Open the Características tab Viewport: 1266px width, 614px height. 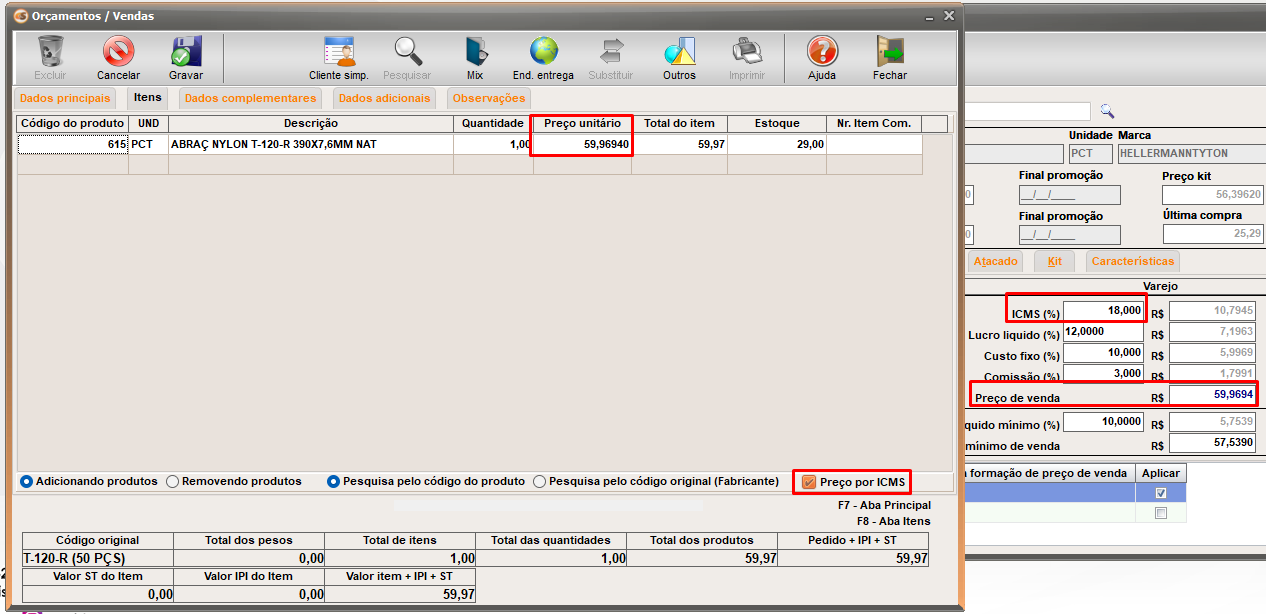pos(1133,261)
